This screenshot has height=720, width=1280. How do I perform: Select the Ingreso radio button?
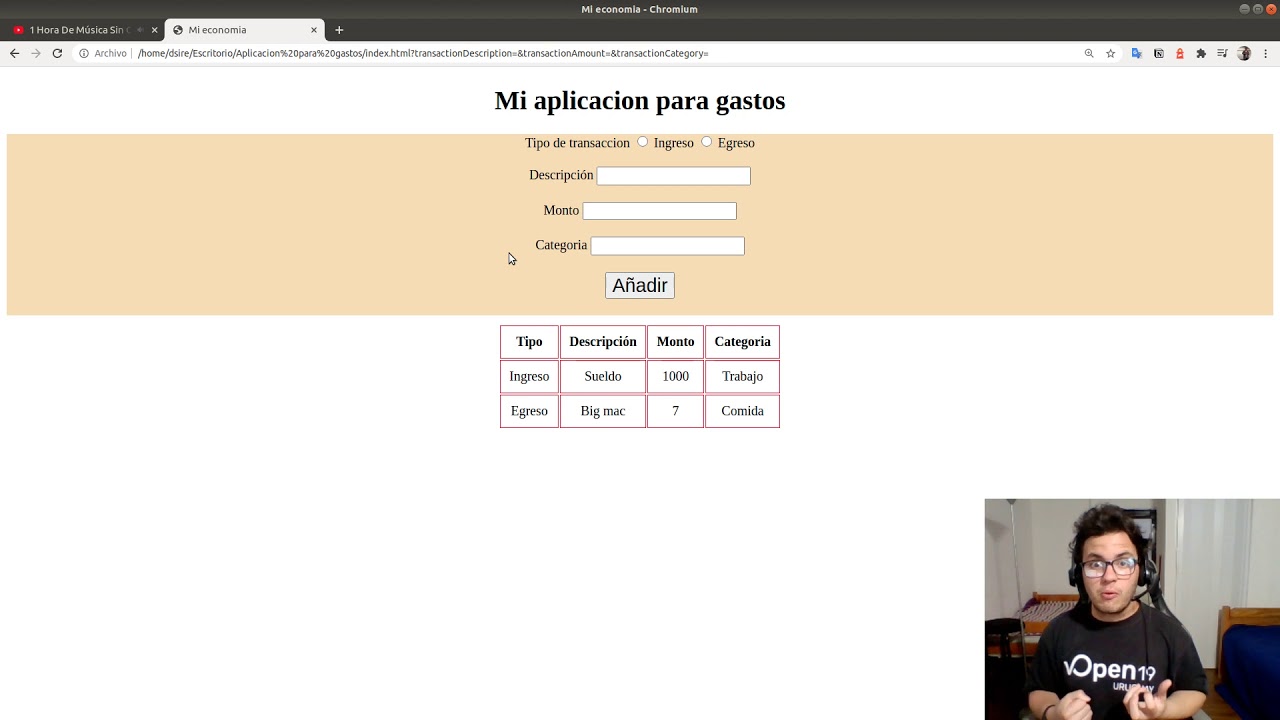click(643, 142)
